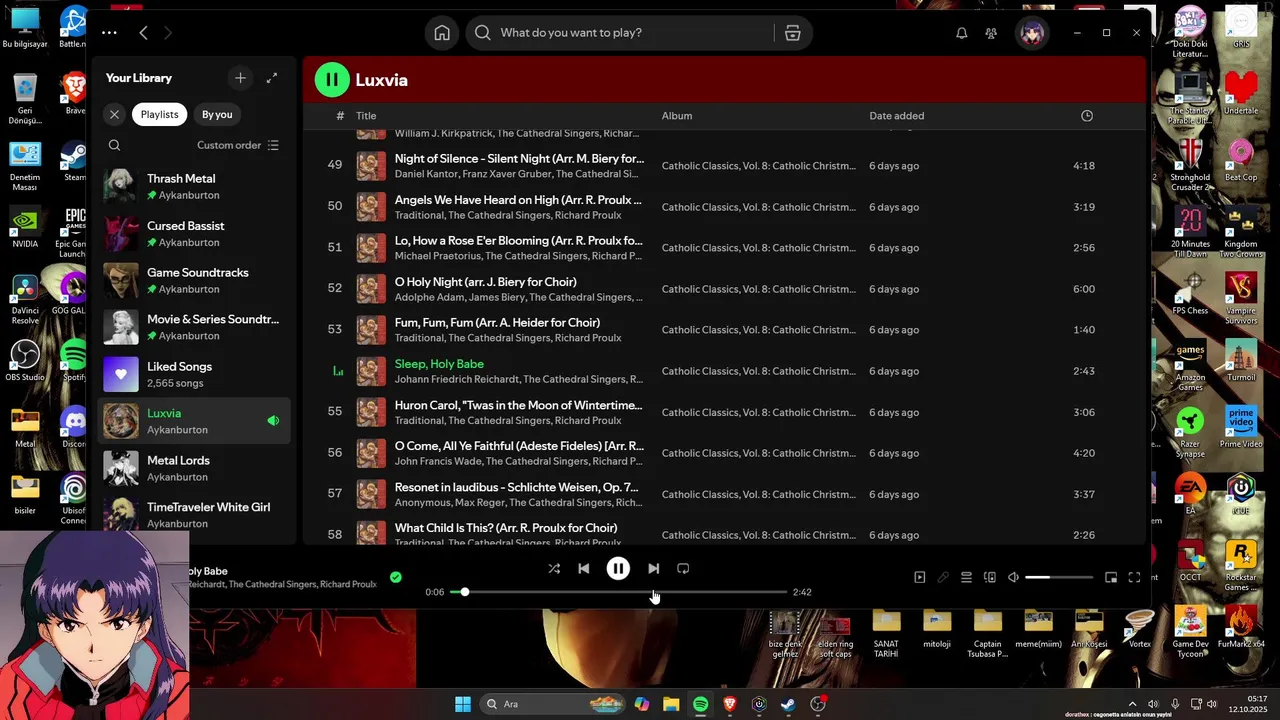Open the Liked Songs collection

(x=194, y=374)
